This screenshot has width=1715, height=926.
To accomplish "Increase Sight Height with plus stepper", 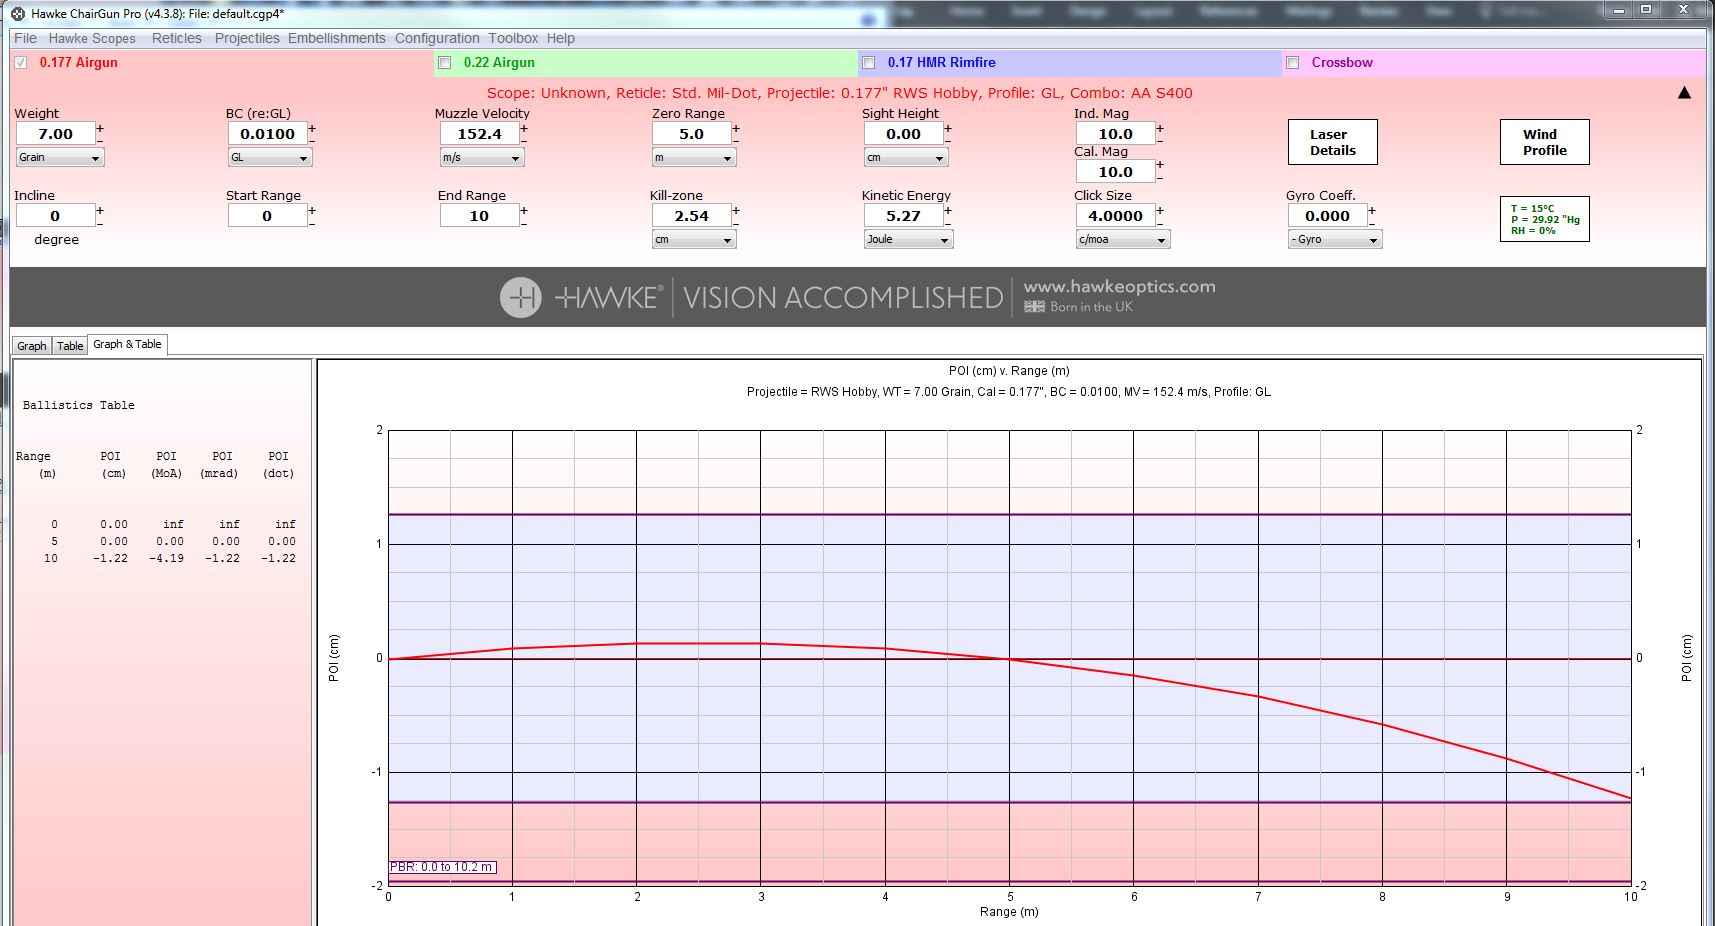I will point(948,128).
